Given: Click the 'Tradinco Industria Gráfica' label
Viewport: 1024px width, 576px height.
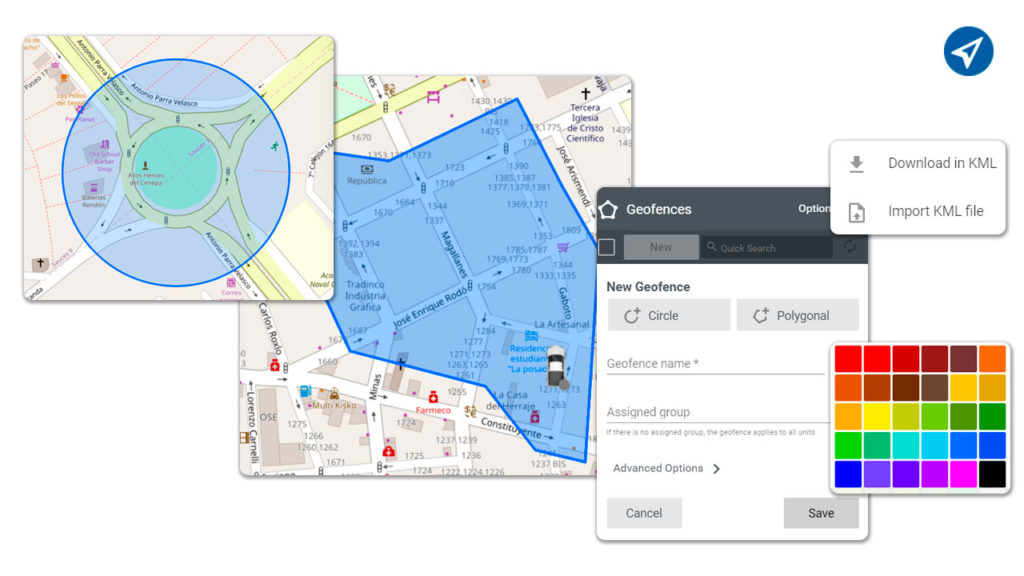Looking at the screenshot, I should point(365,296).
